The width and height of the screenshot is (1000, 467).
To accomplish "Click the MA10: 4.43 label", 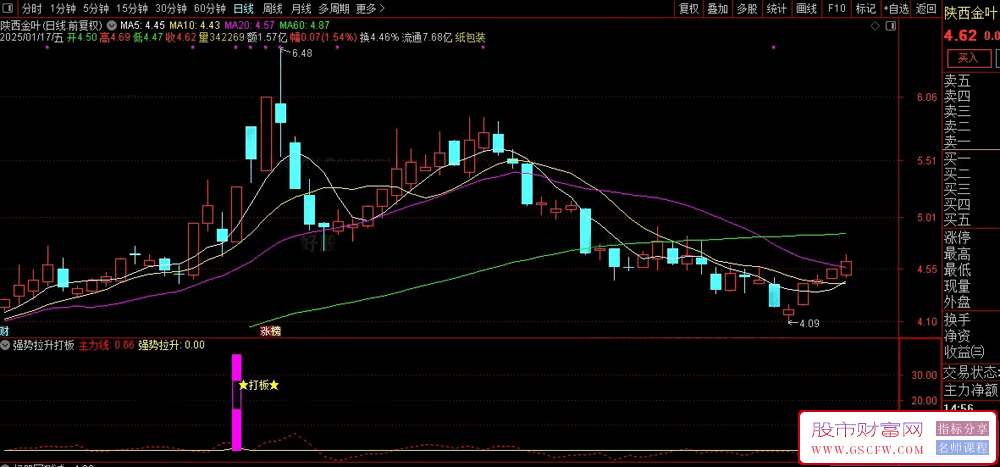I will (x=195, y=26).
